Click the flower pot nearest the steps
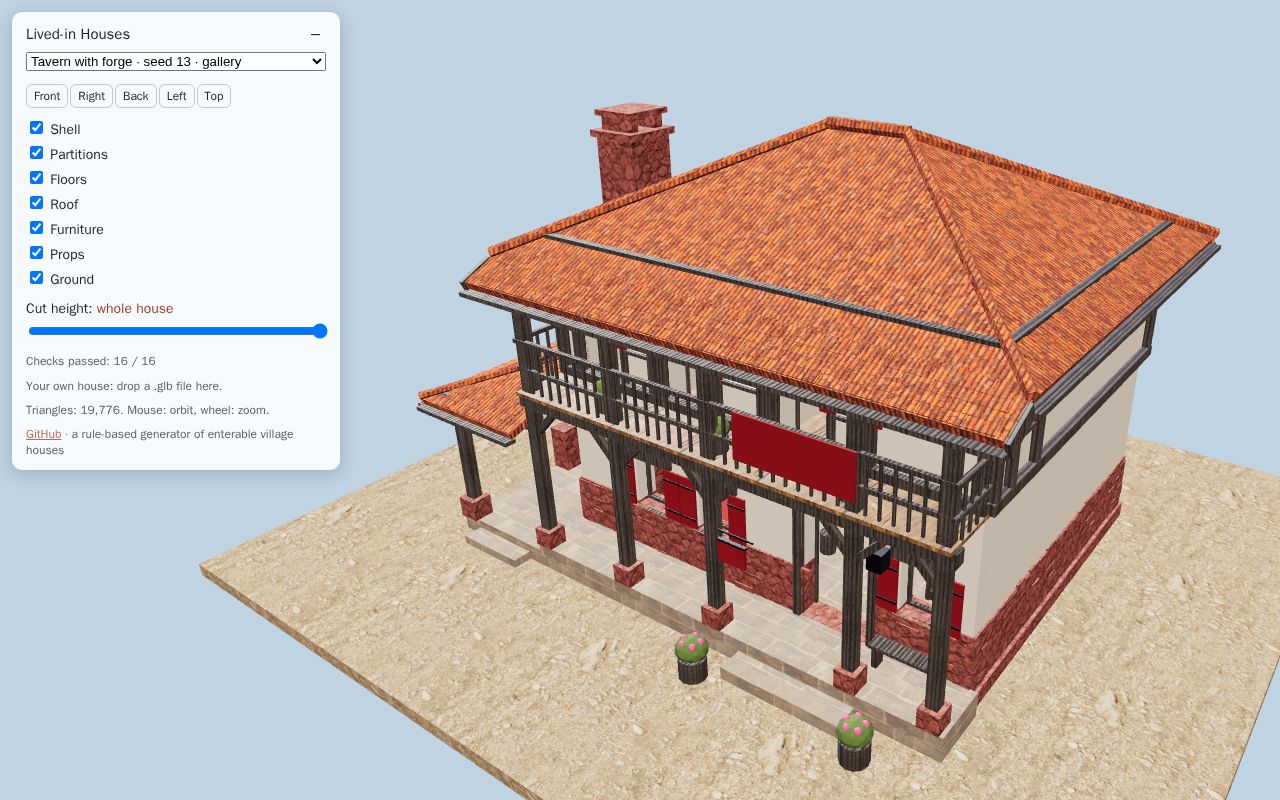The image size is (1280, 800). point(854,742)
